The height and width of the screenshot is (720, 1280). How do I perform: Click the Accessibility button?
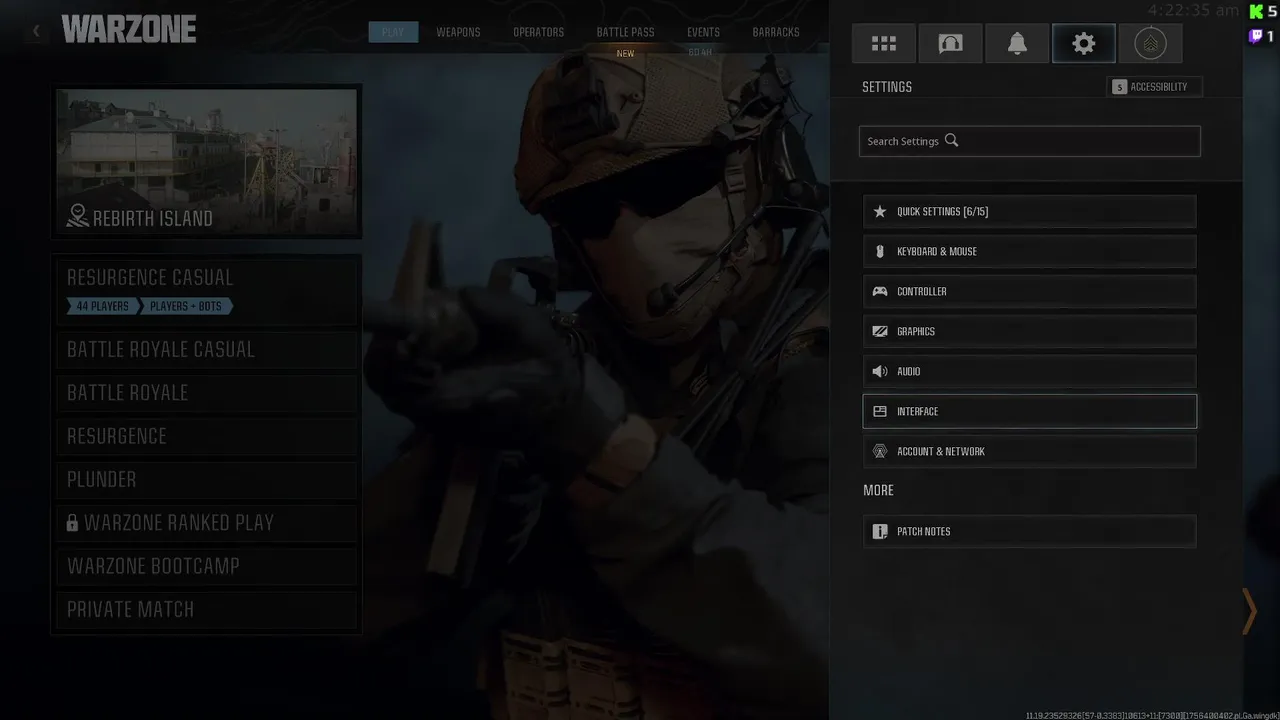tap(1155, 87)
